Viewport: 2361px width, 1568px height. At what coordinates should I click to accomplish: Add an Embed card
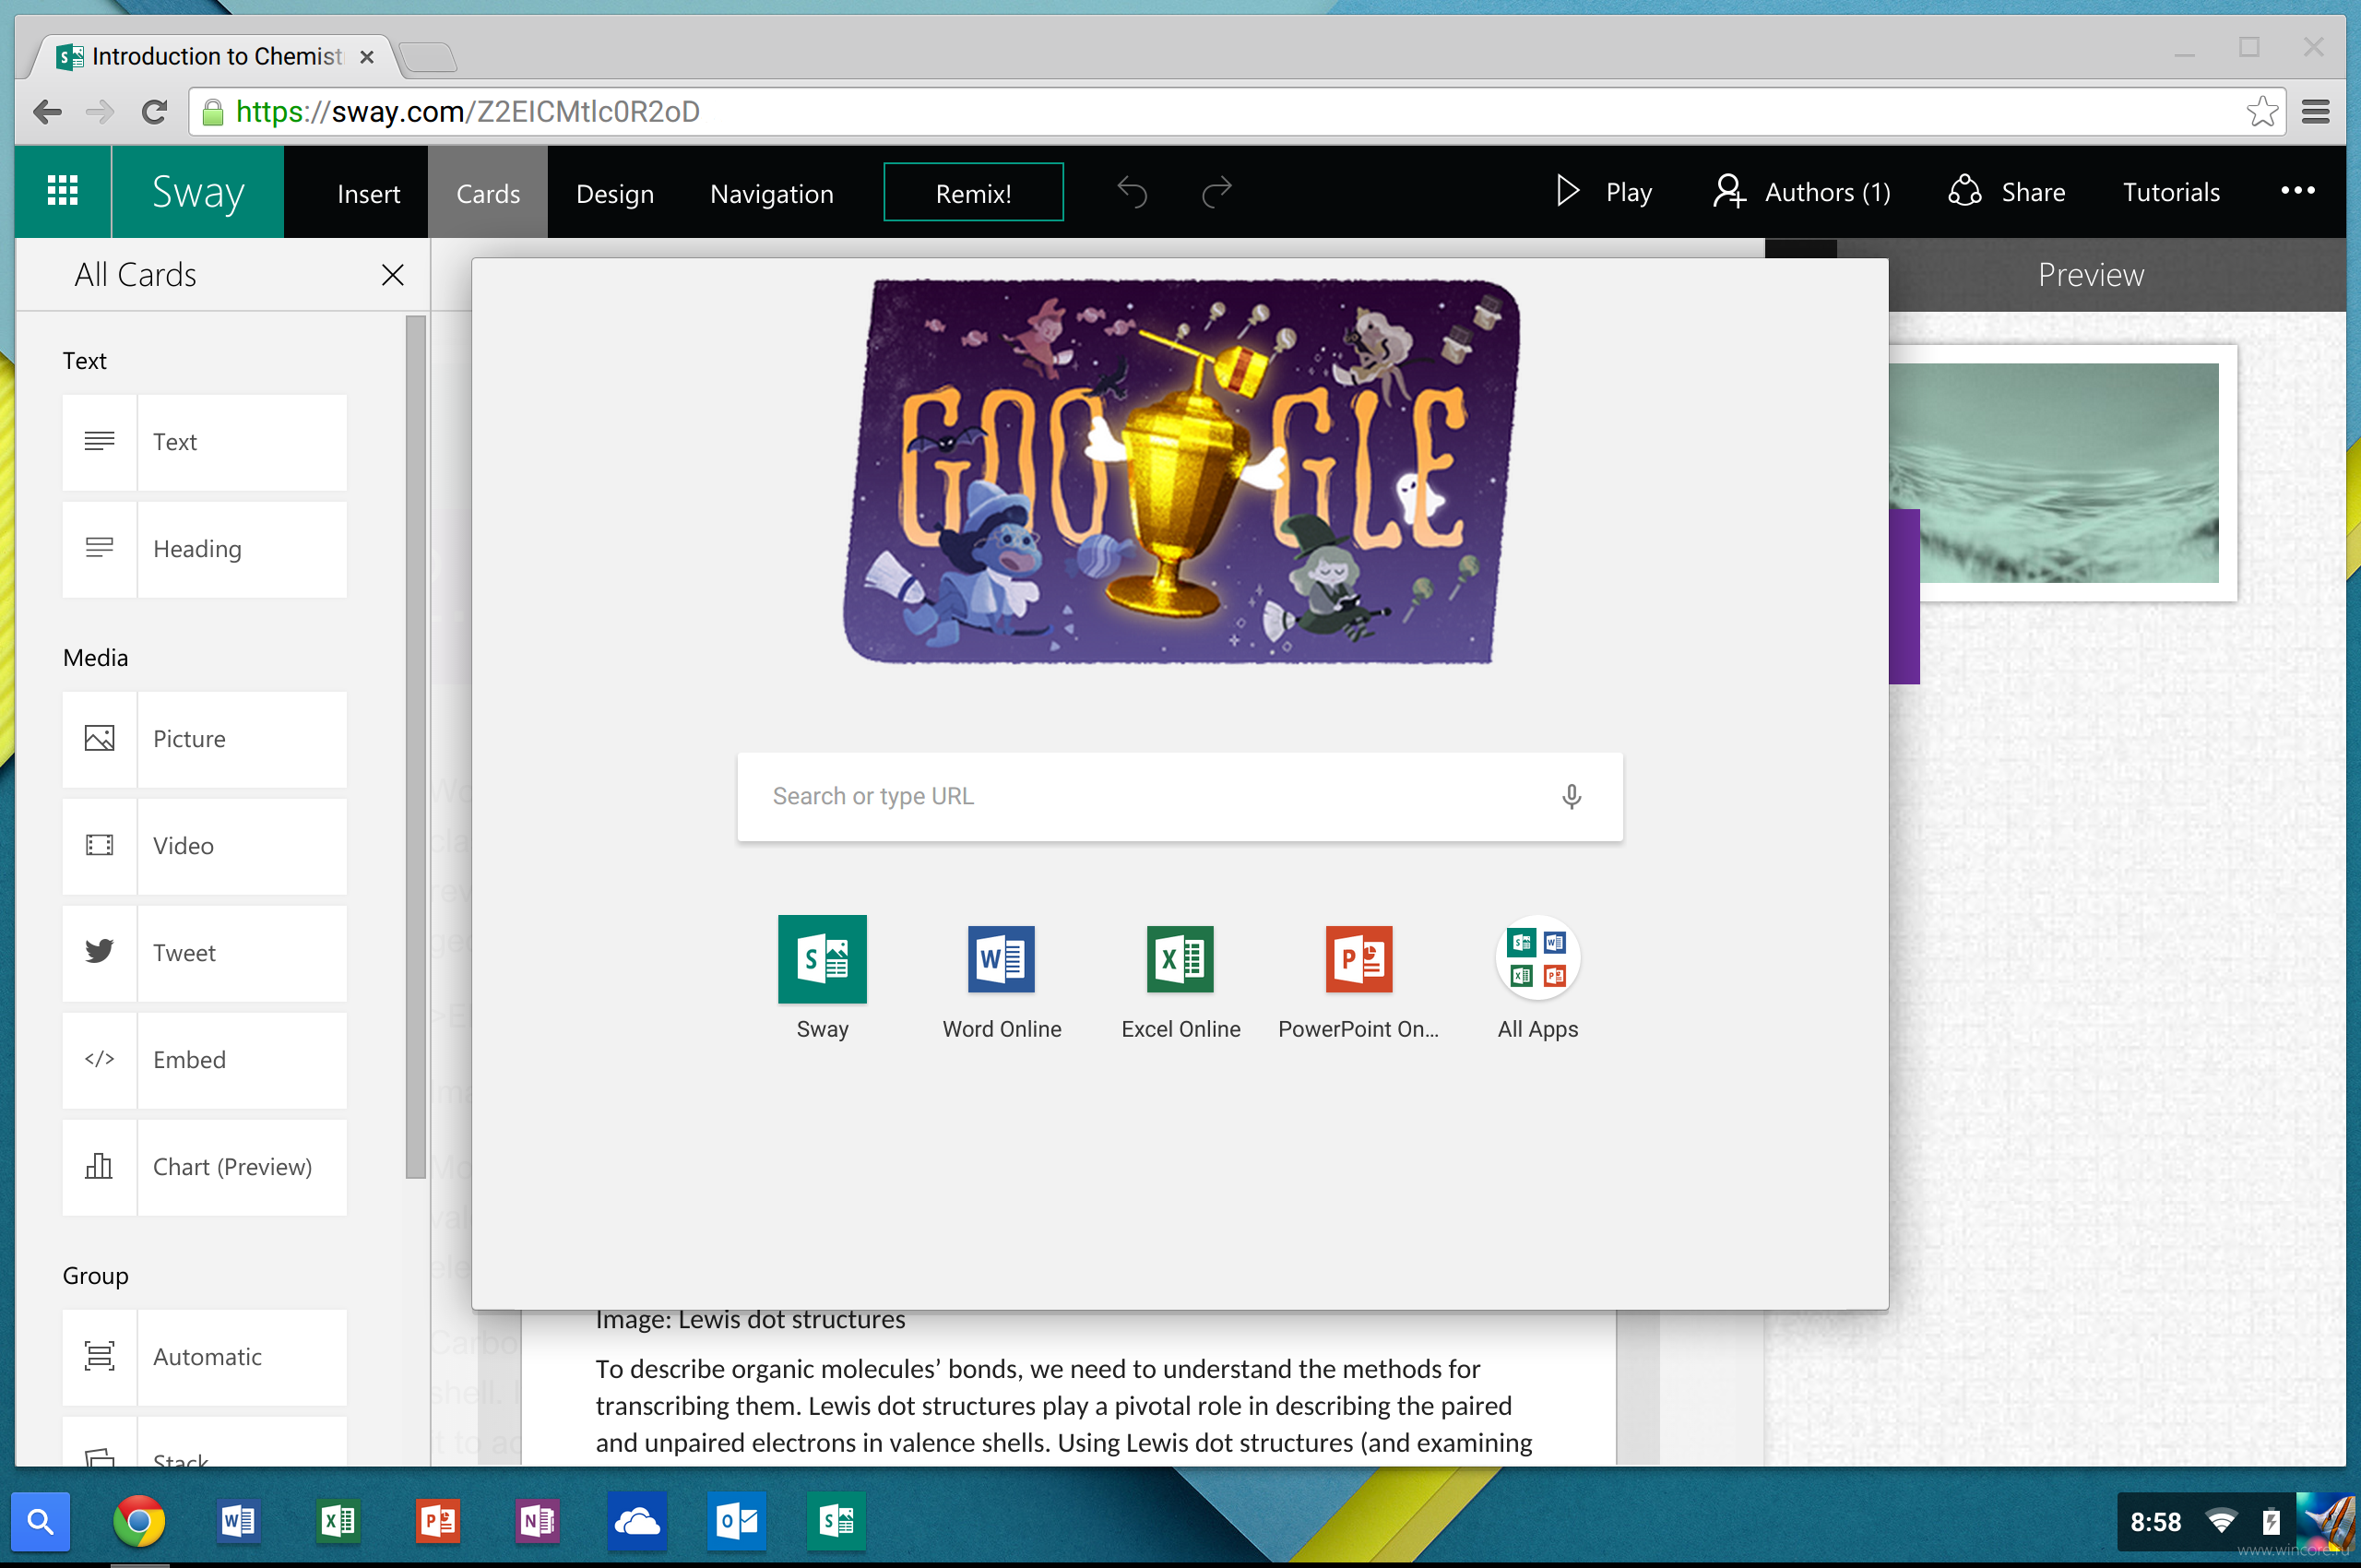pos(204,1060)
